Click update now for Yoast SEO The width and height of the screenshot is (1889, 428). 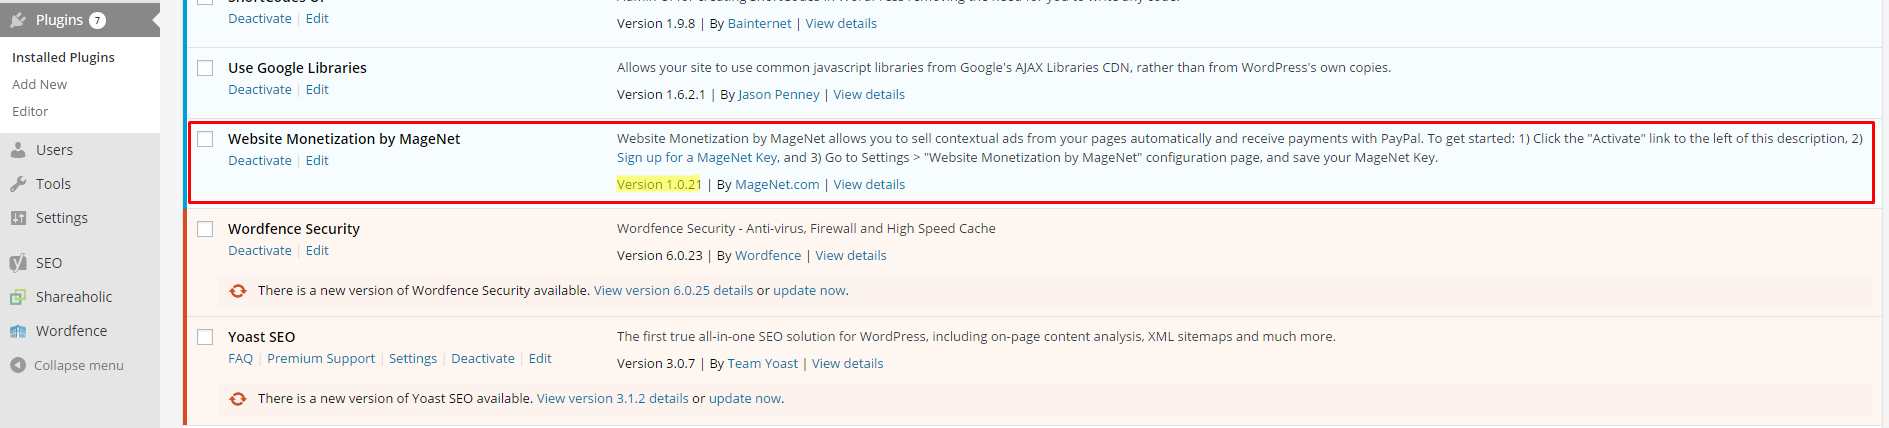745,398
